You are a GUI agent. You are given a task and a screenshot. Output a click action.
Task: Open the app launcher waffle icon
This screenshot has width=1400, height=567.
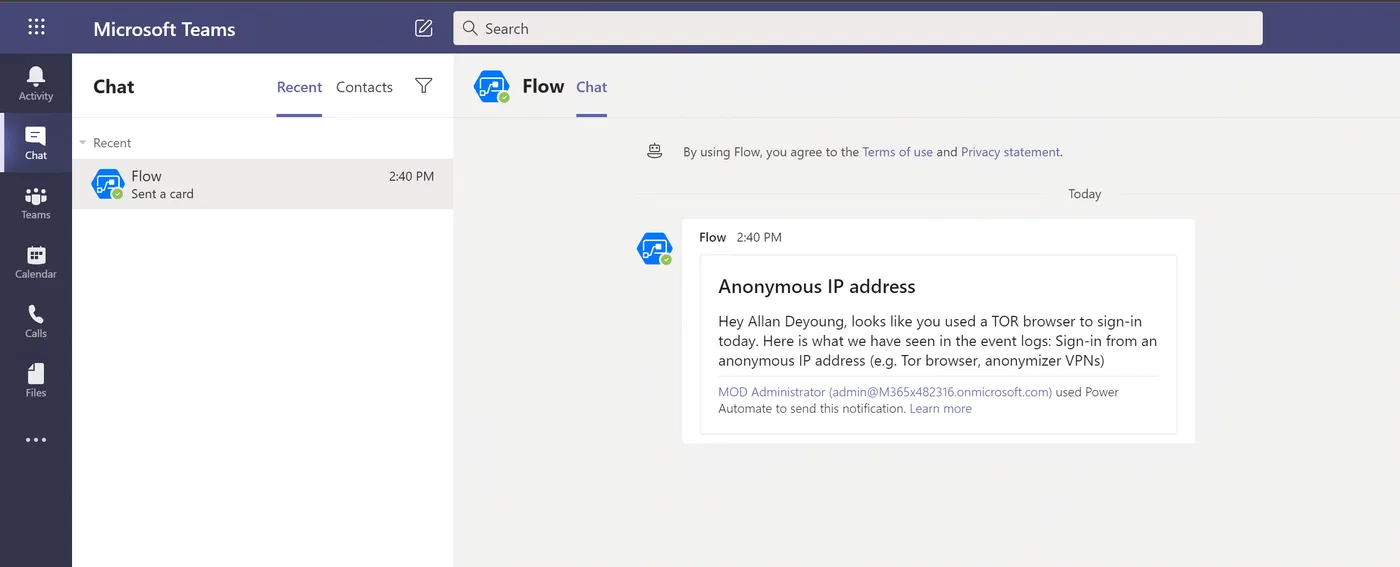36,27
